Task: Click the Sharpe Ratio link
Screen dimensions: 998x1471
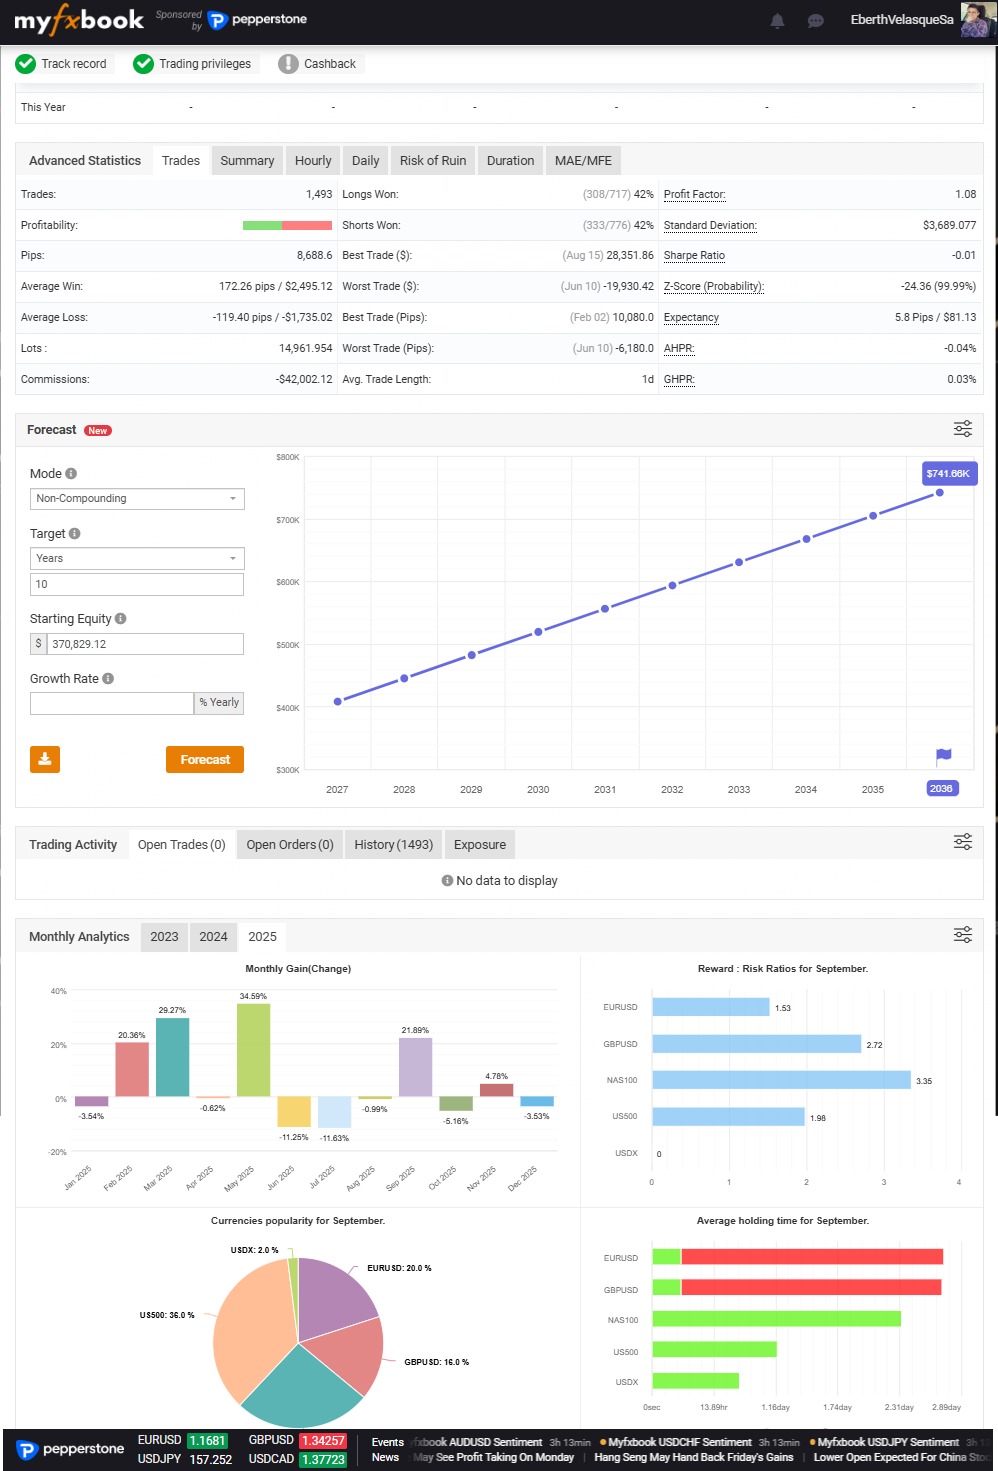Action: [694, 256]
